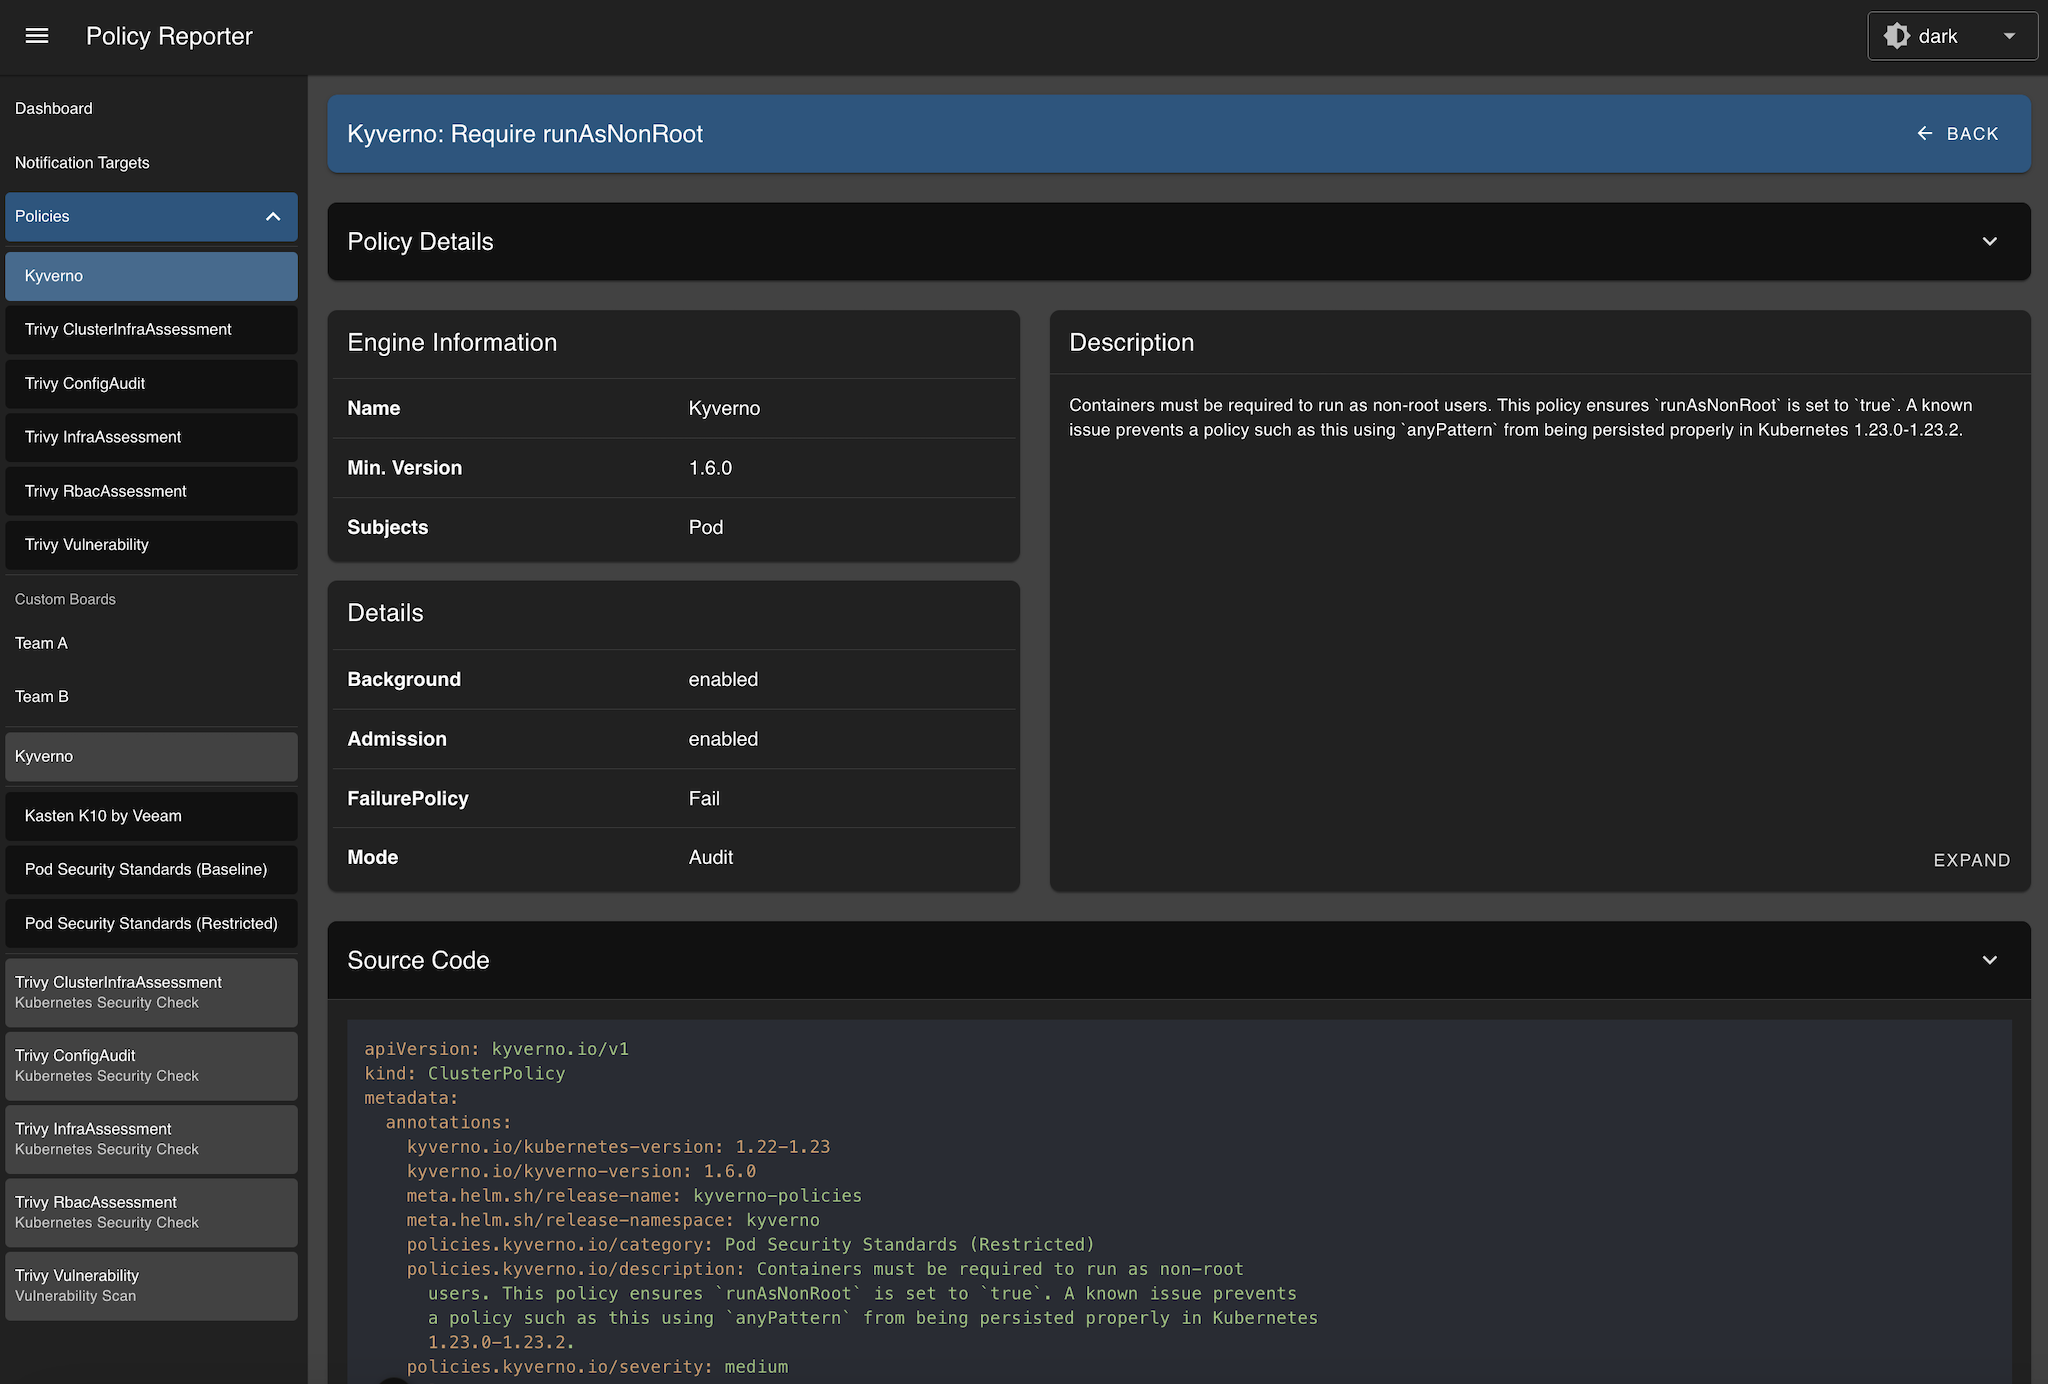
Task: Click the Subjects value Pod
Action: [x=706, y=527]
